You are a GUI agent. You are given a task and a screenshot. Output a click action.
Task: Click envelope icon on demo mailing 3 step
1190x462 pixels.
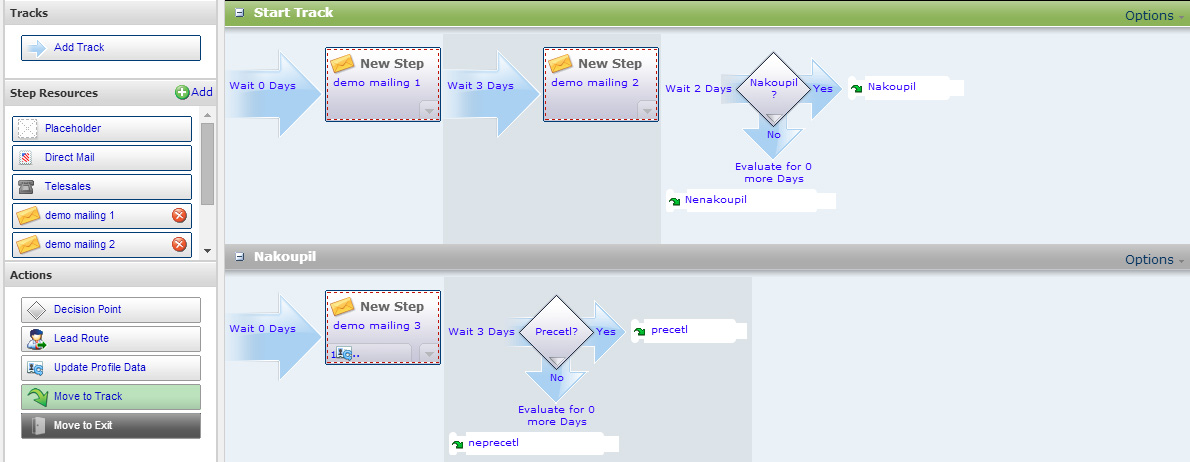(x=343, y=306)
